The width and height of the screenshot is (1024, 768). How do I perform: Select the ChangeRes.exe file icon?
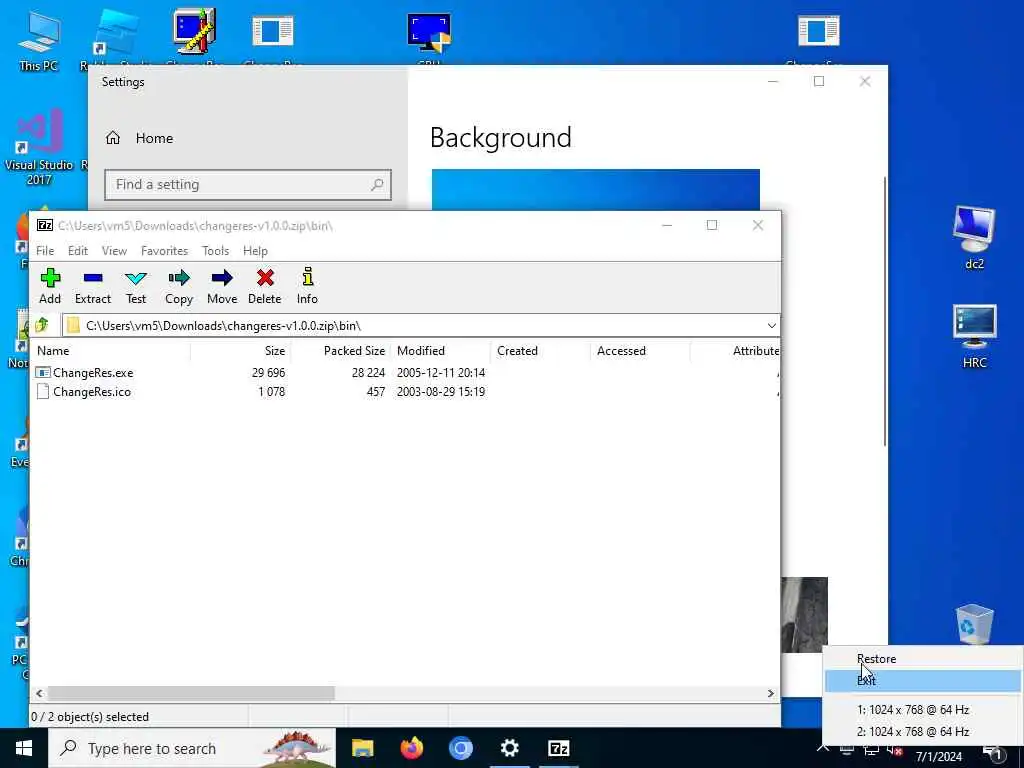tap(42, 373)
